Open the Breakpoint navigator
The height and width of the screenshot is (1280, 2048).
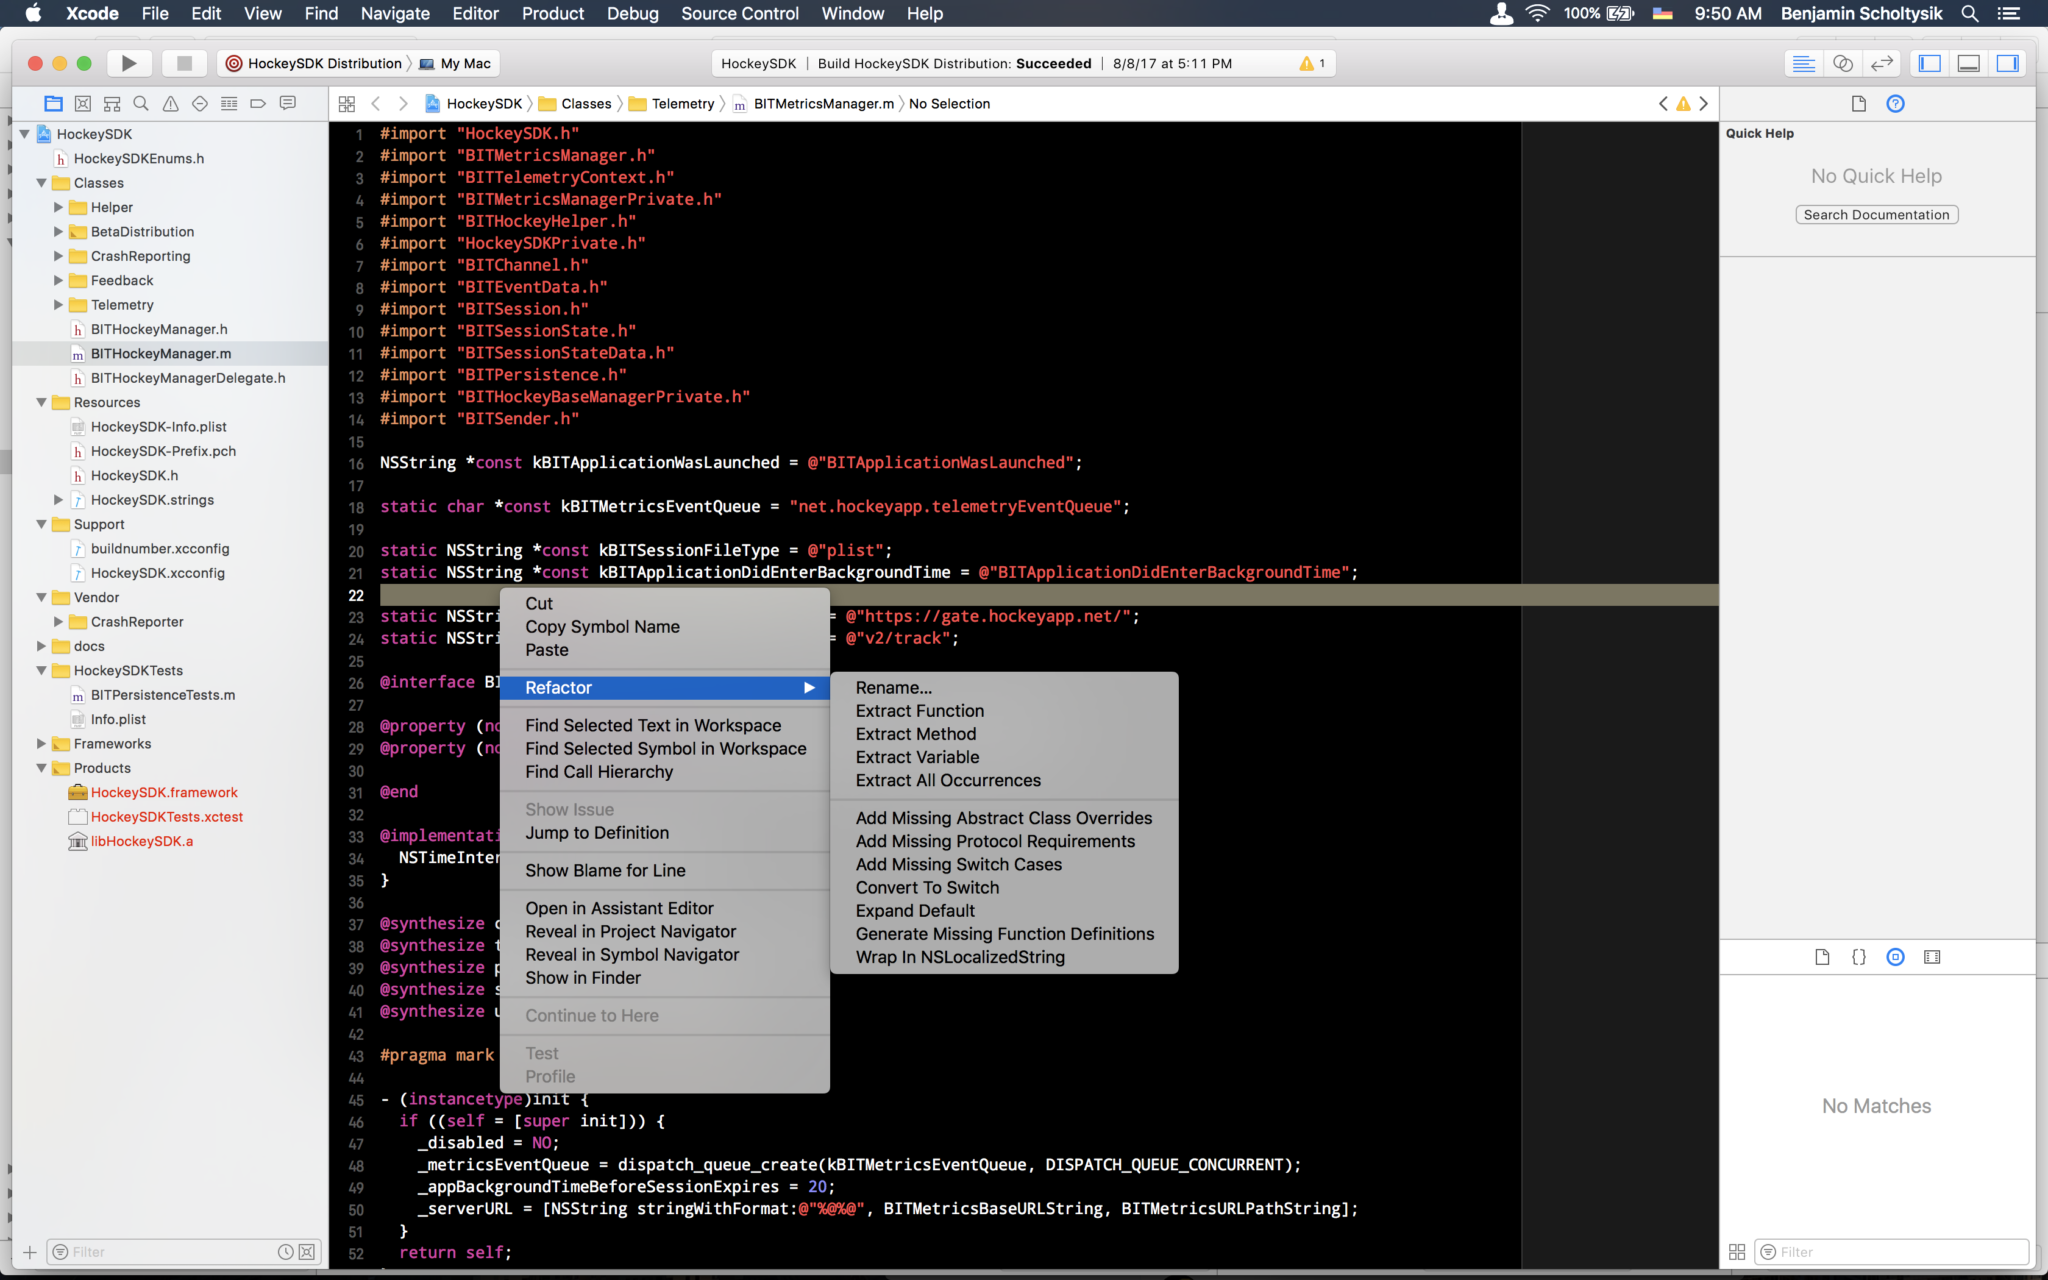pyautogui.click(x=258, y=103)
